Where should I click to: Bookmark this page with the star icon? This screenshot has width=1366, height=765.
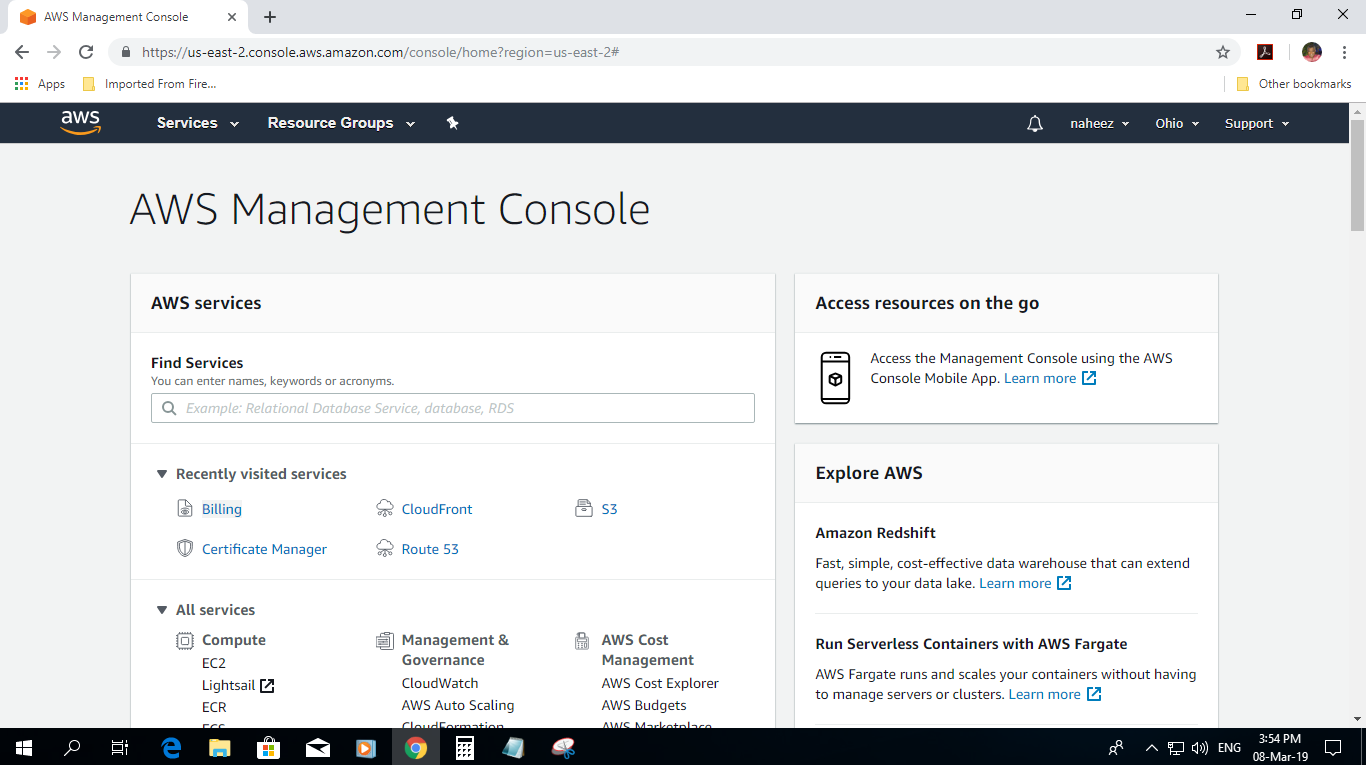(x=1222, y=52)
